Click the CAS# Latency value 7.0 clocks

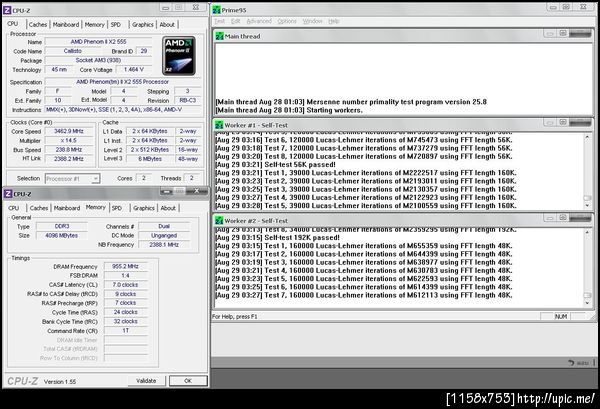pyautogui.click(x=126, y=285)
